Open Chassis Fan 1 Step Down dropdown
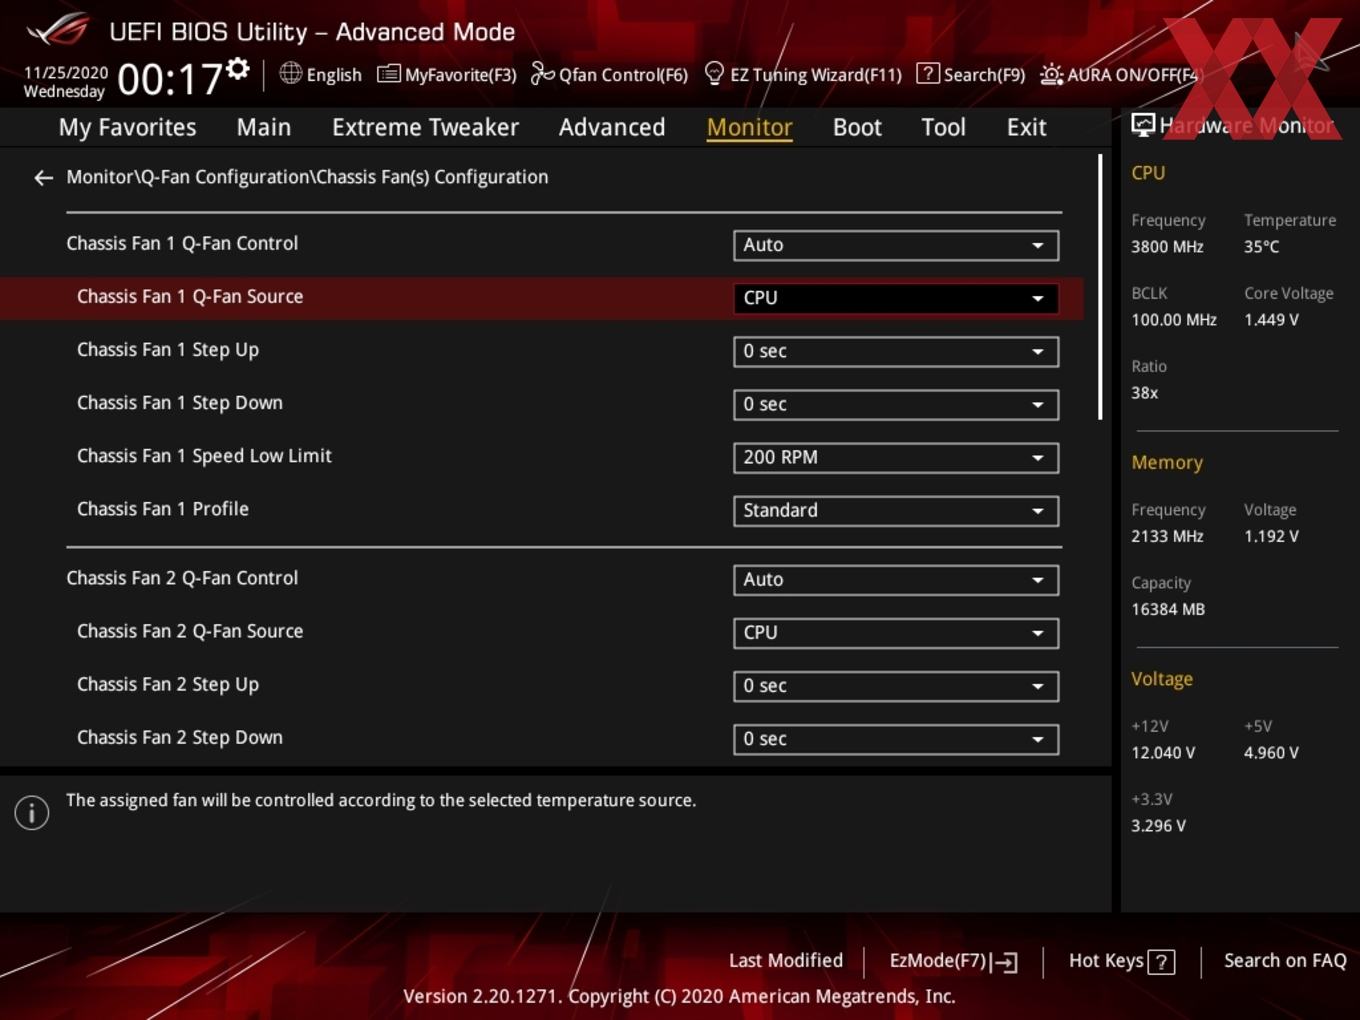Screen dimensions: 1360x1020 coord(896,404)
